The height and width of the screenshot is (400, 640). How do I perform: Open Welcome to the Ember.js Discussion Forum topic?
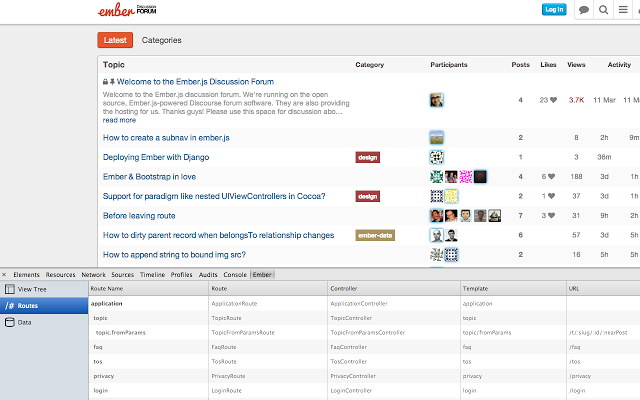(x=196, y=82)
